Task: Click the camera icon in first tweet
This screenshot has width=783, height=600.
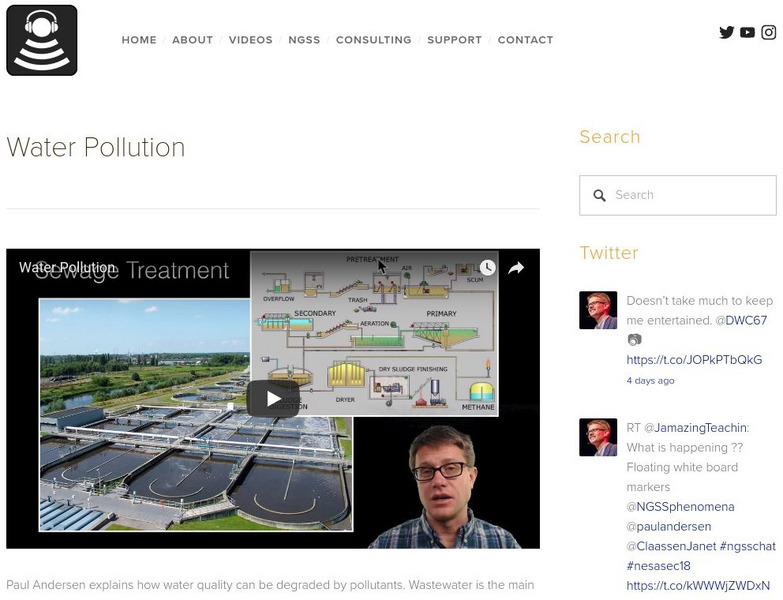Action: coord(634,340)
